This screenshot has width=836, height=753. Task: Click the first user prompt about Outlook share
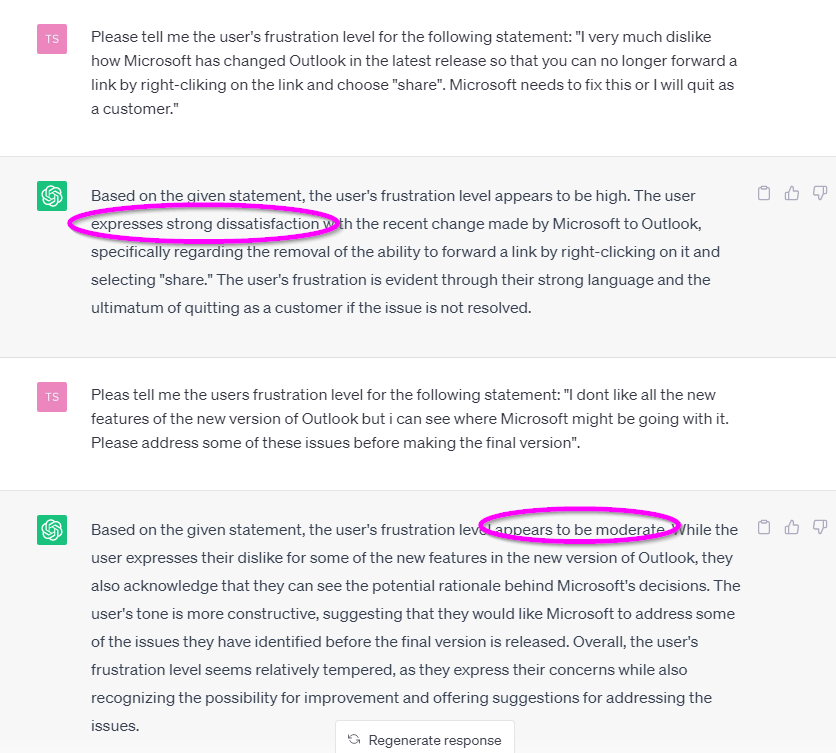[414, 73]
